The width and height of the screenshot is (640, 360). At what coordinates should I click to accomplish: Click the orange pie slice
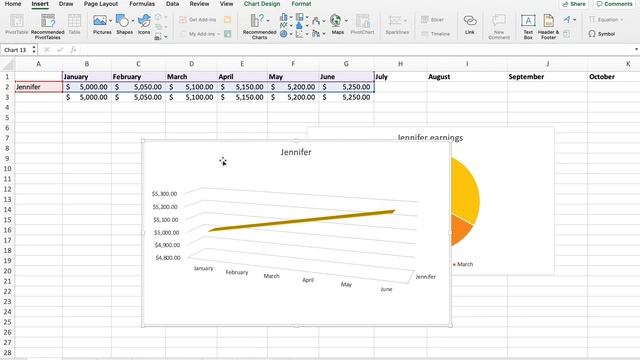[x=460, y=229]
